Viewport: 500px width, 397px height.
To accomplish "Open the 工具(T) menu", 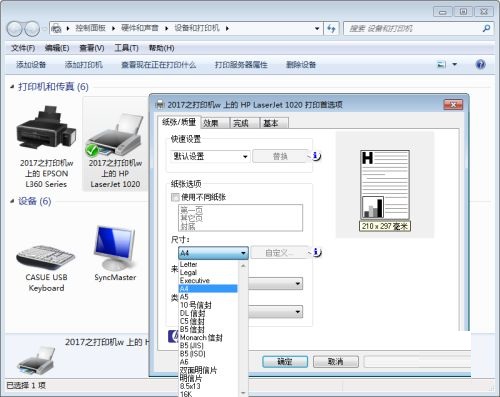I will pos(126,48).
